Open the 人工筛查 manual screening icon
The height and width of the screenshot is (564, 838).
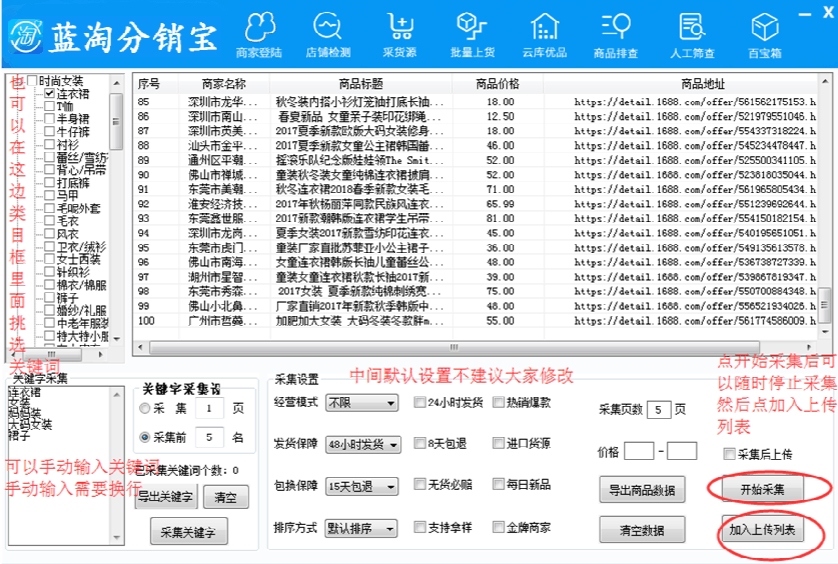(x=692, y=35)
